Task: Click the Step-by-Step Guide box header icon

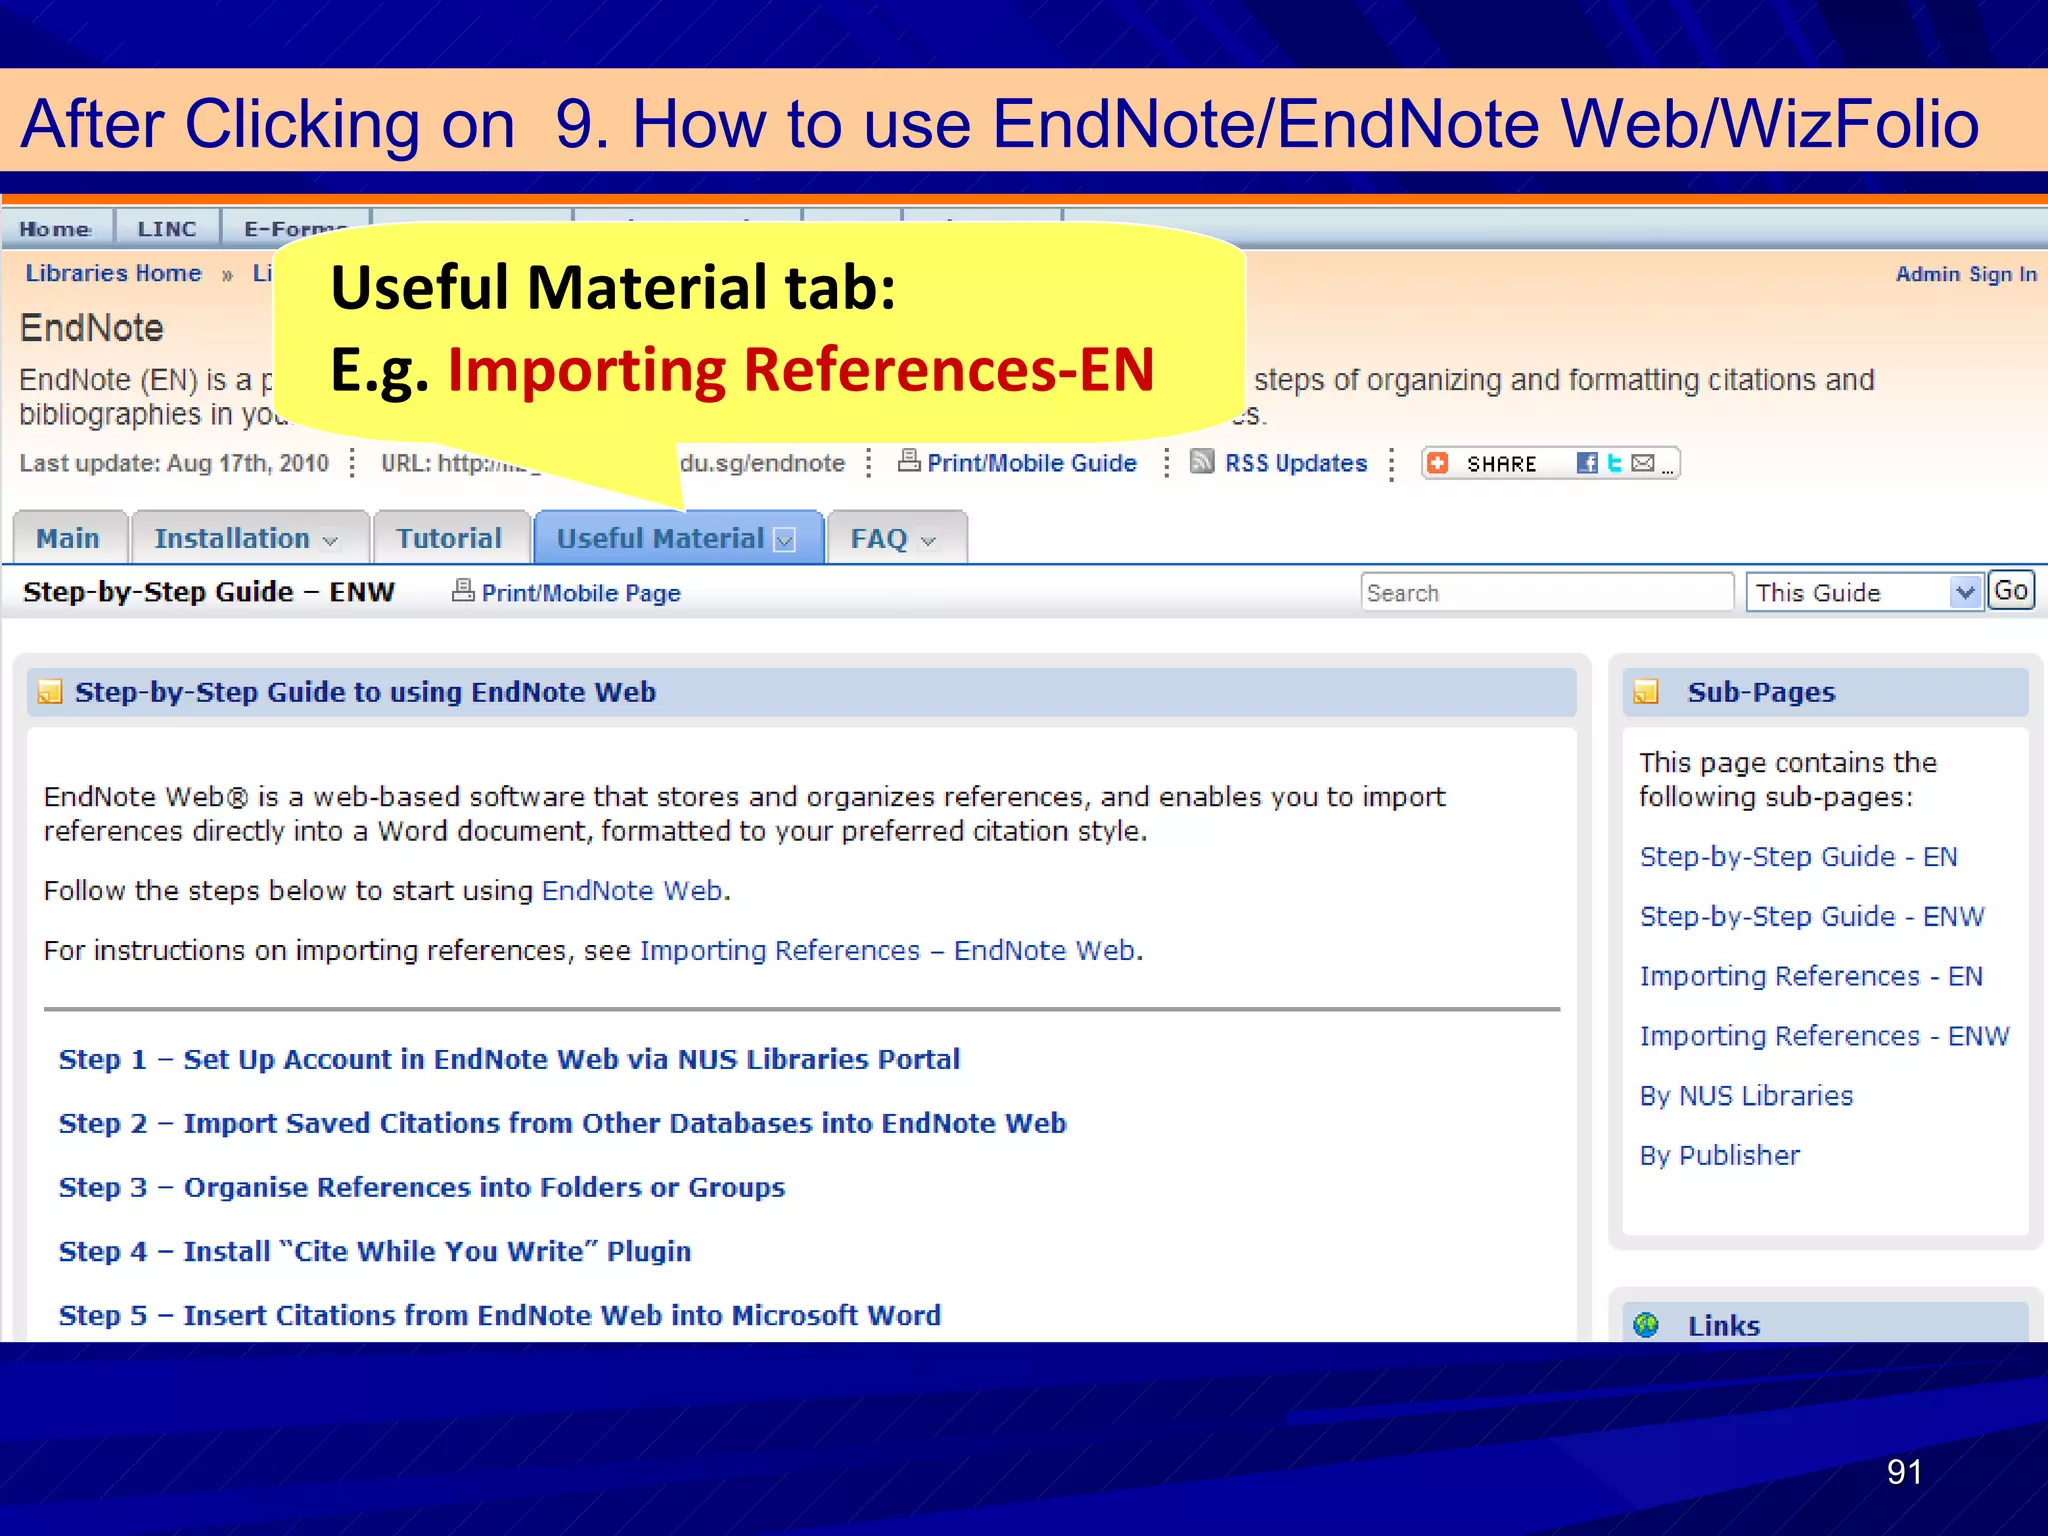Action: 49,692
